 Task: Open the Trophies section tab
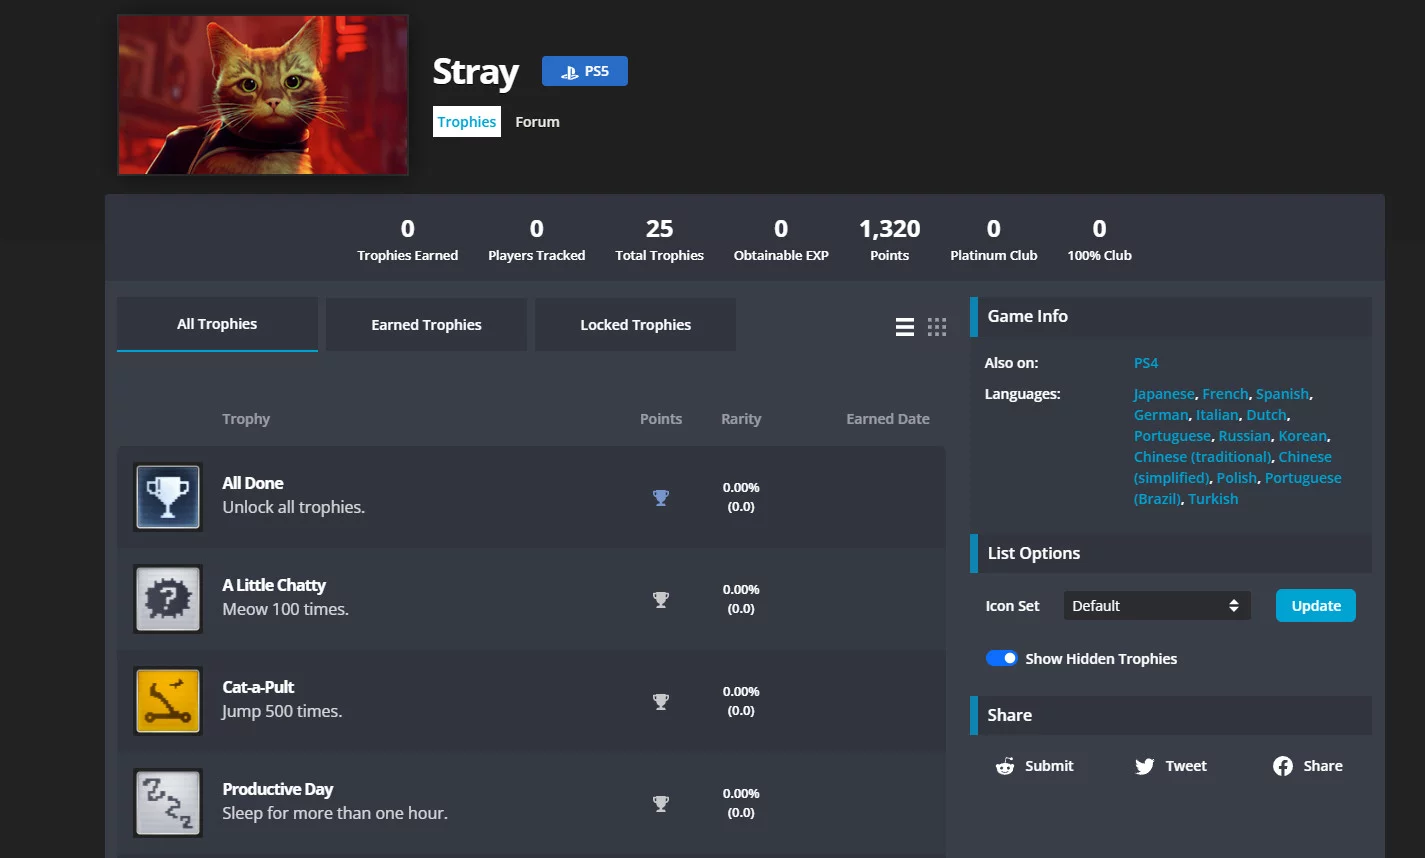[x=467, y=122]
